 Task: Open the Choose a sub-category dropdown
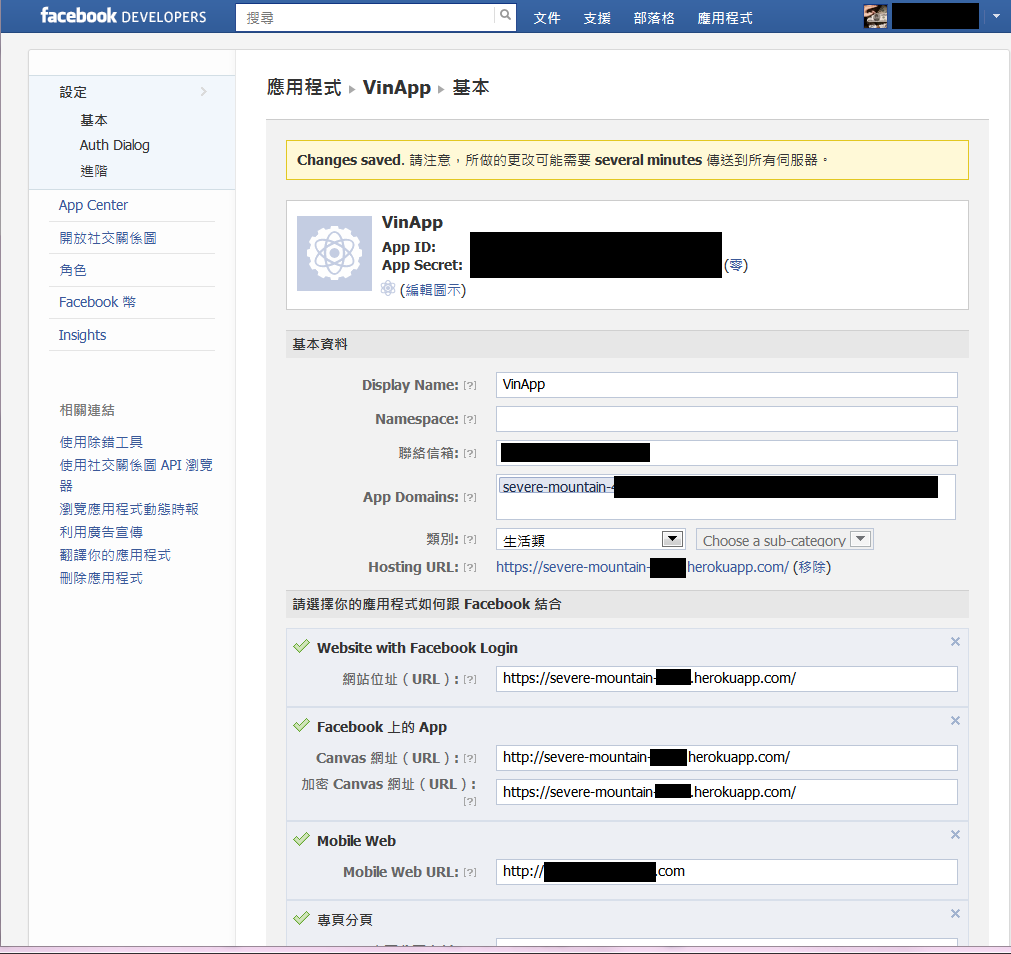785,540
